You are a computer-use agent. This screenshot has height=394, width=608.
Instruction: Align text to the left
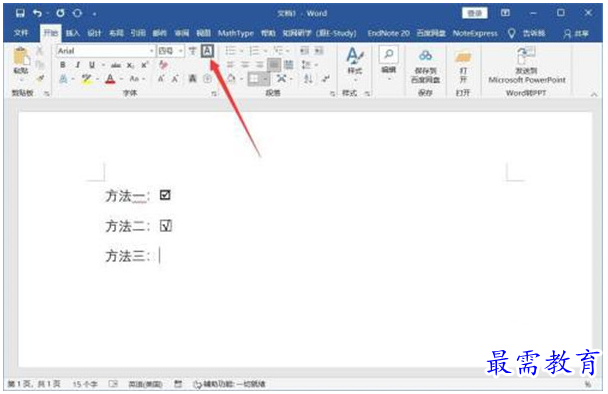click(230, 64)
